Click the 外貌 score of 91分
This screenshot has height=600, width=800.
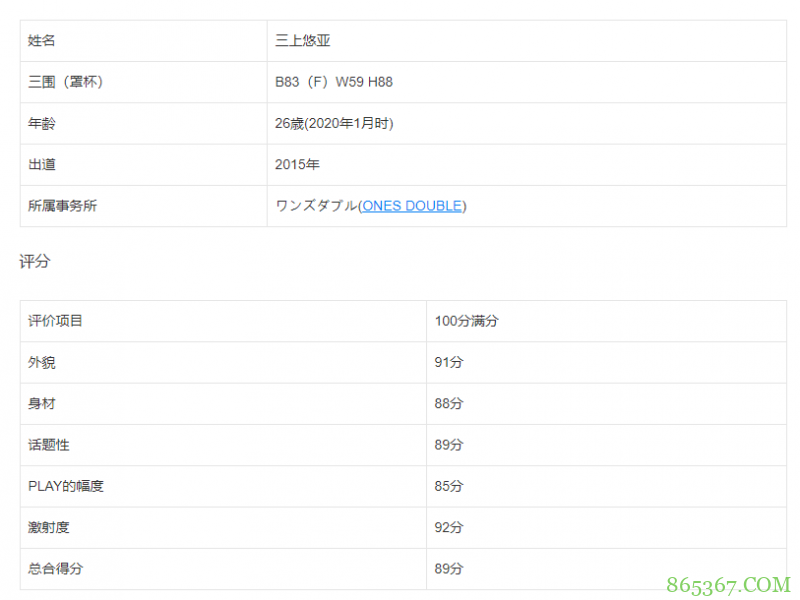point(449,362)
